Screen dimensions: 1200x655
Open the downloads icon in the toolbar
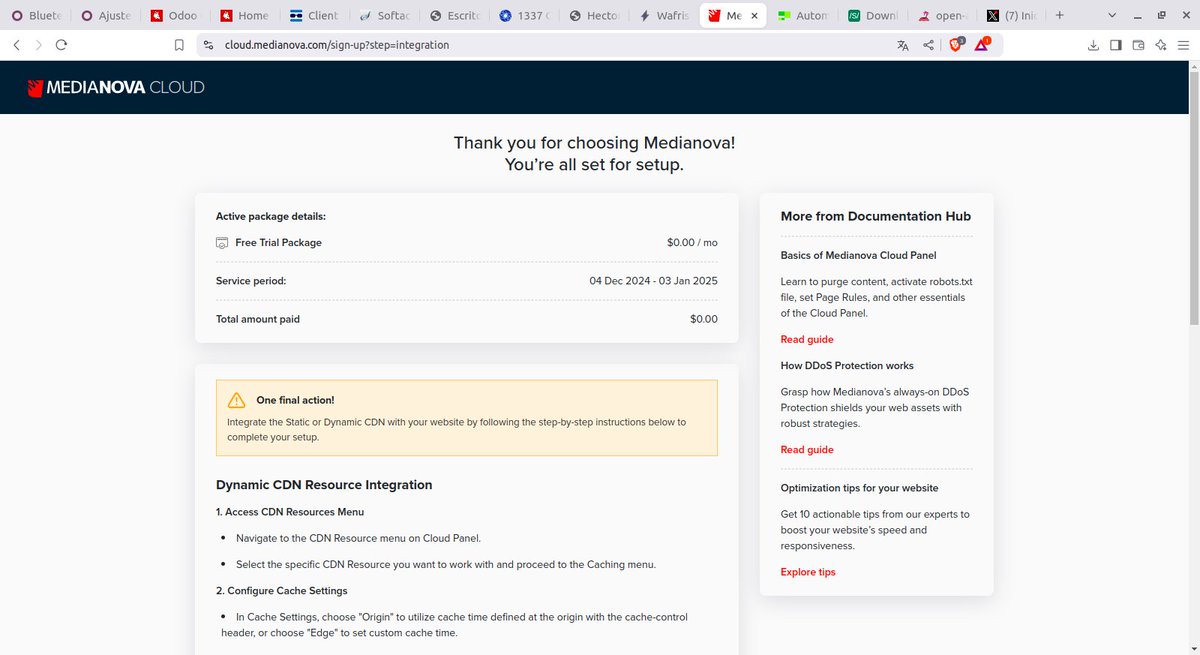click(x=1093, y=45)
